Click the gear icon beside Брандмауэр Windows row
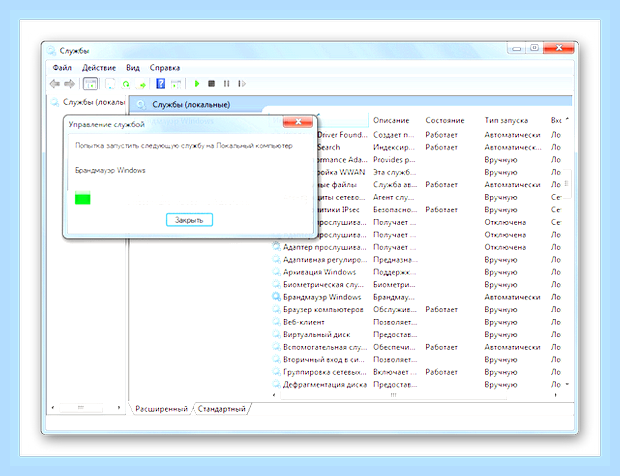620x476 pixels. click(276, 297)
